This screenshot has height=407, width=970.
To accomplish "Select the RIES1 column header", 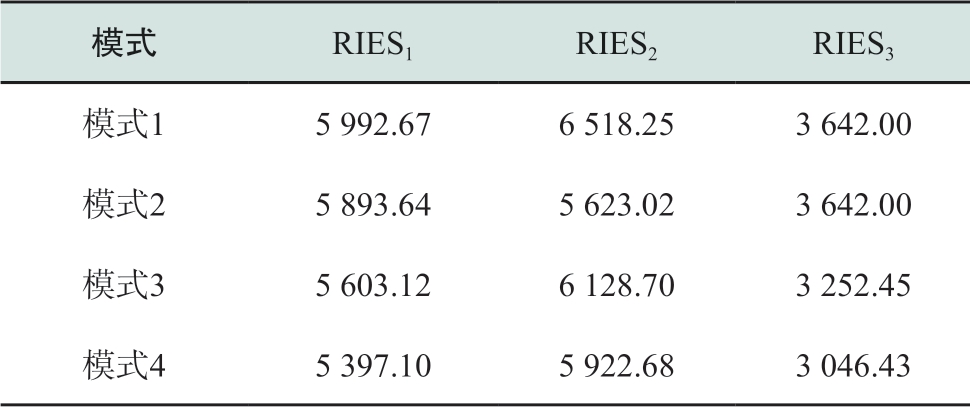I will (372, 45).
